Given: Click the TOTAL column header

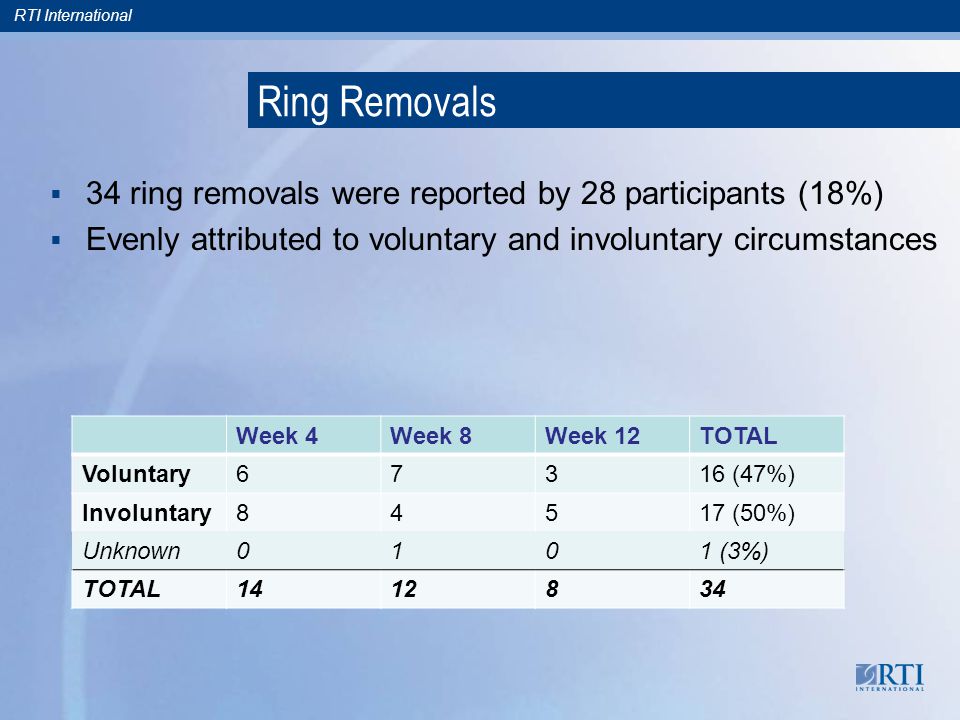Looking at the screenshot, I should (x=738, y=436).
